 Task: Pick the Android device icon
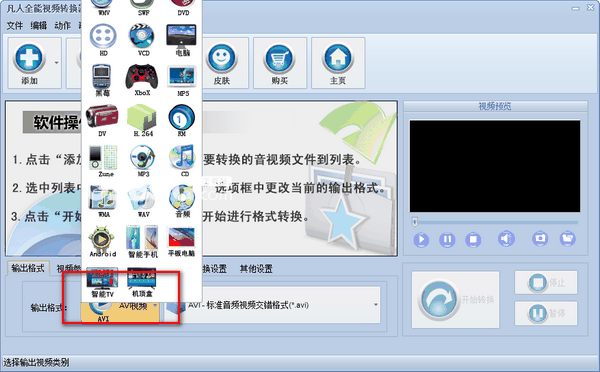tap(102, 240)
